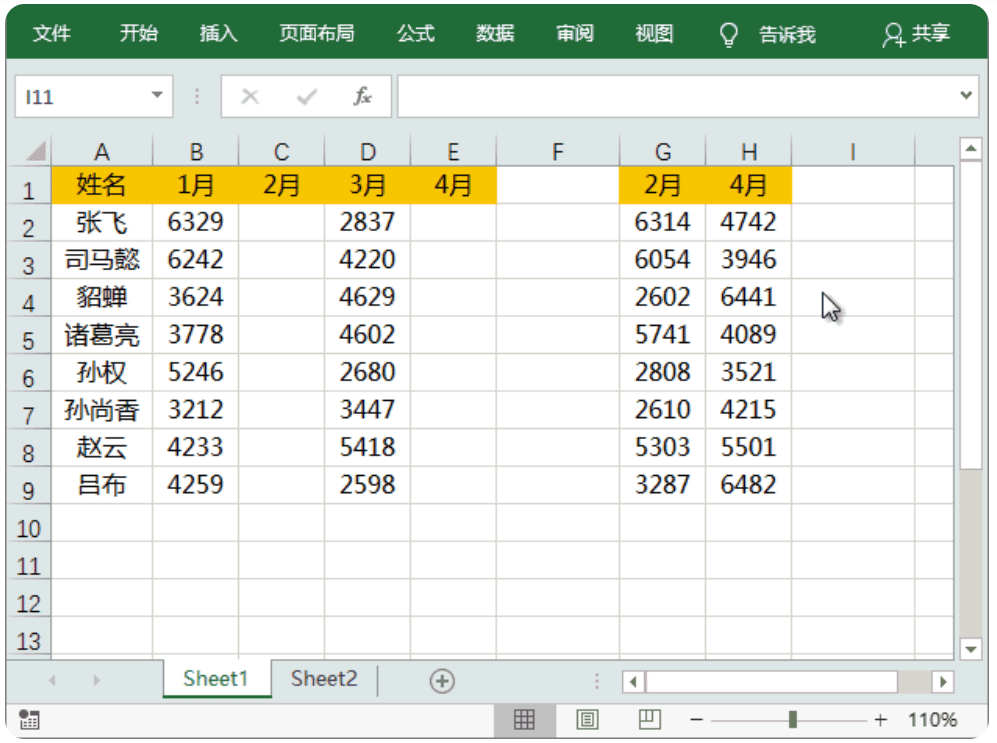Click the previous sheet navigation arrow
The width and height of the screenshot is (997, 743).
coord(52,680)
